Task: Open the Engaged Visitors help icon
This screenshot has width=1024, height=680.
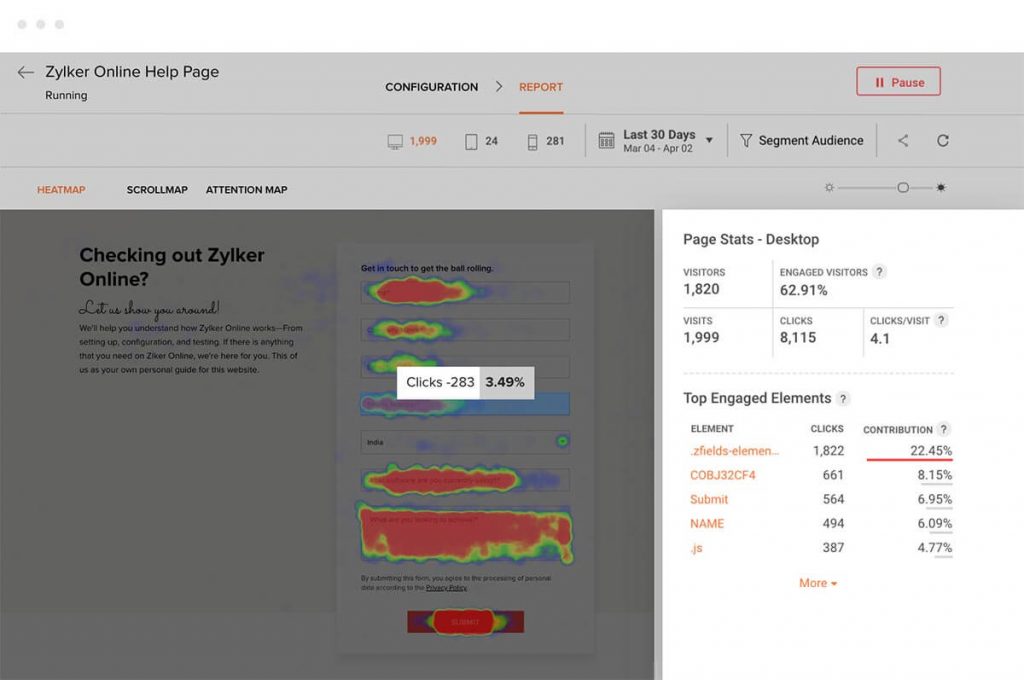Action: pos(879,271)
